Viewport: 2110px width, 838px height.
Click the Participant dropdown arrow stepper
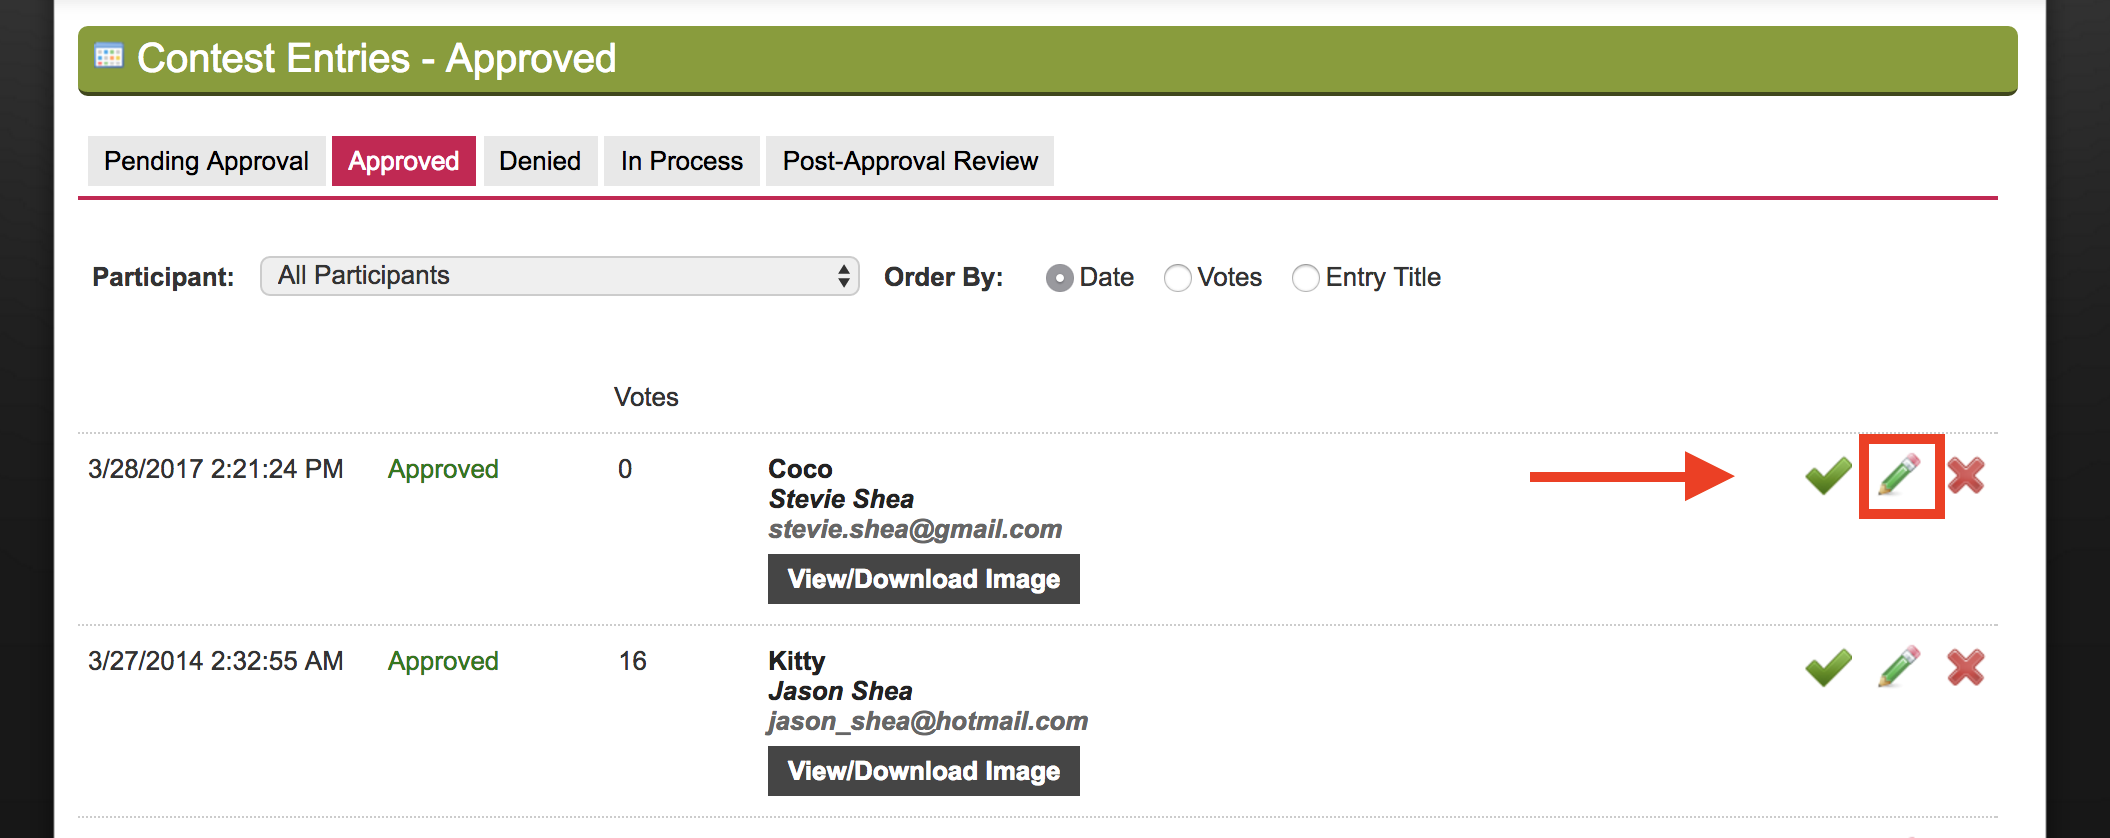844,276
